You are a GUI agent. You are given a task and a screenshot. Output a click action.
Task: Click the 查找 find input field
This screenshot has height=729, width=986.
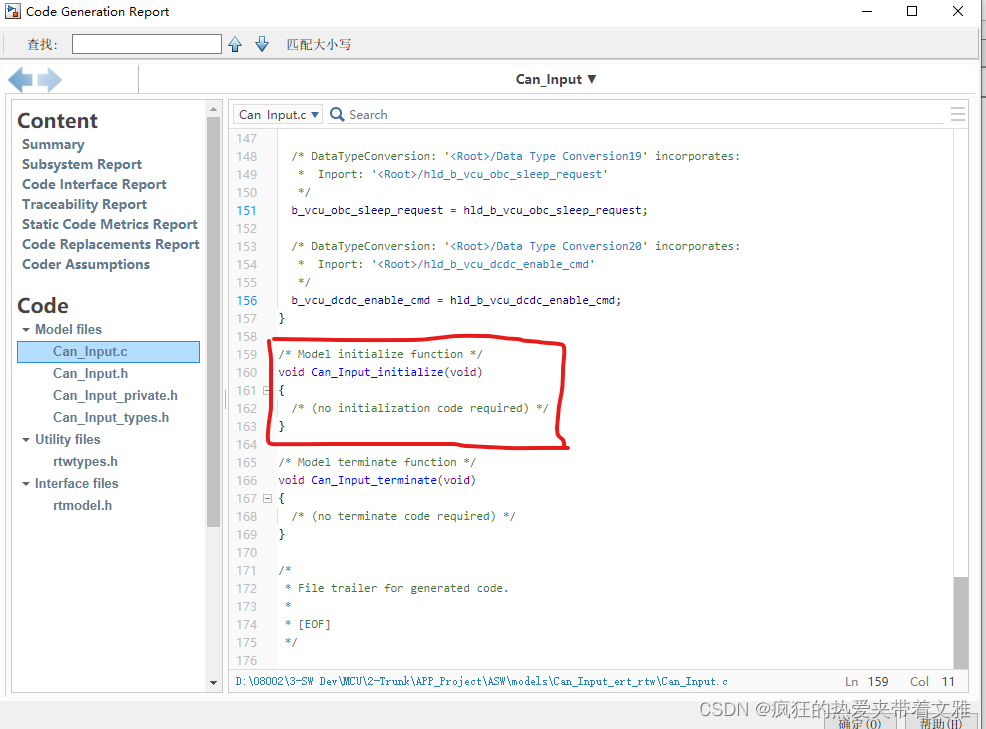pyautogui.click(x=147, y=44)
